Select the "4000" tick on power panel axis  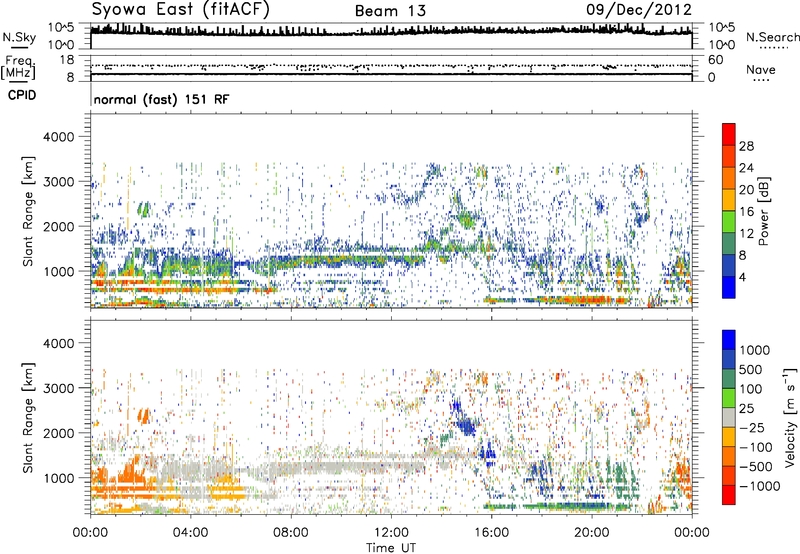[x=58, y=137]
